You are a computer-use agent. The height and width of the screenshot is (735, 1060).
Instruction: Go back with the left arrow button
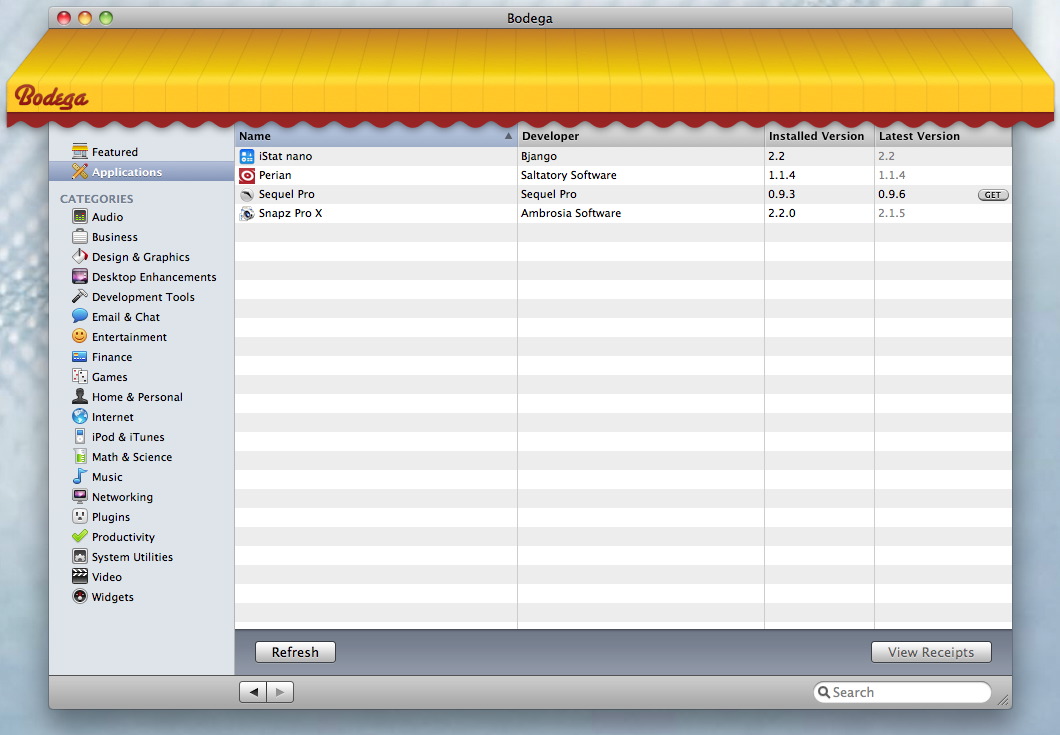coord(253,692)
